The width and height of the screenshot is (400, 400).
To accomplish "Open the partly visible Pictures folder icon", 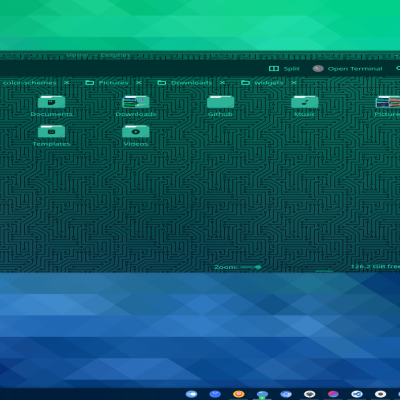I will pos(388,106).
